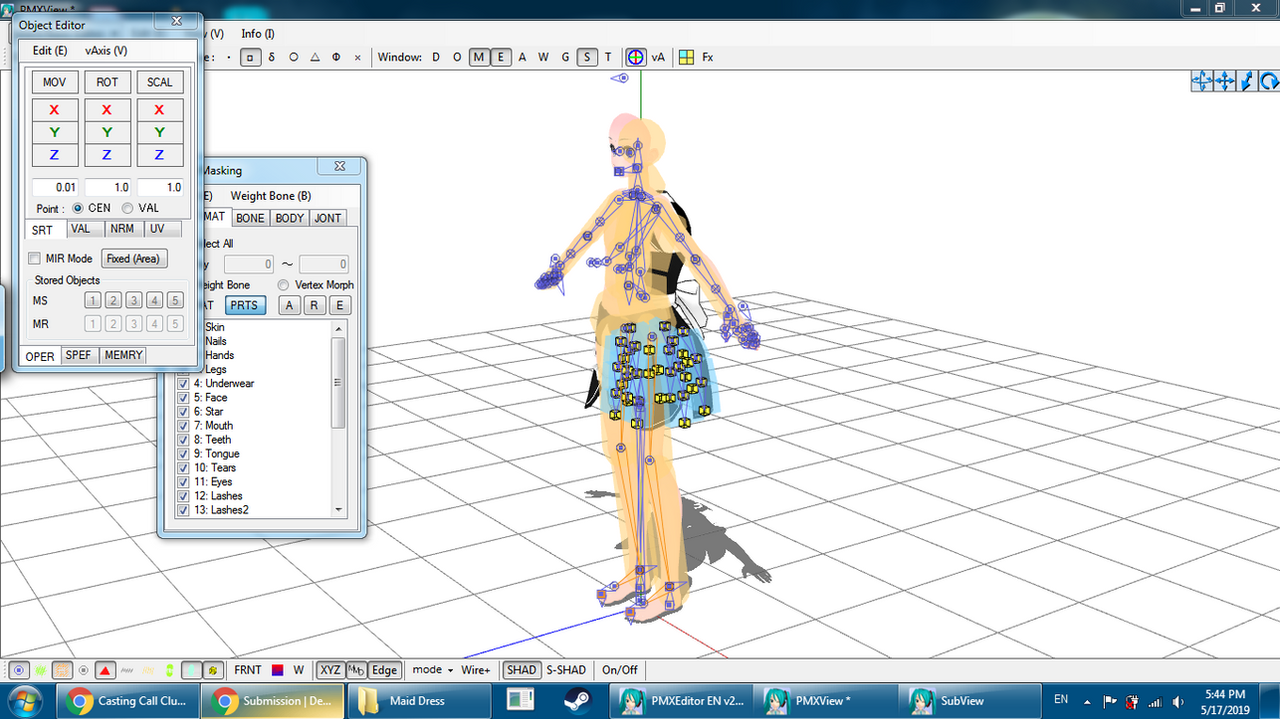Uncheck the 4: Underwear material checkbox
This screenshot has height=719, width=1280.
pos(183,383)
